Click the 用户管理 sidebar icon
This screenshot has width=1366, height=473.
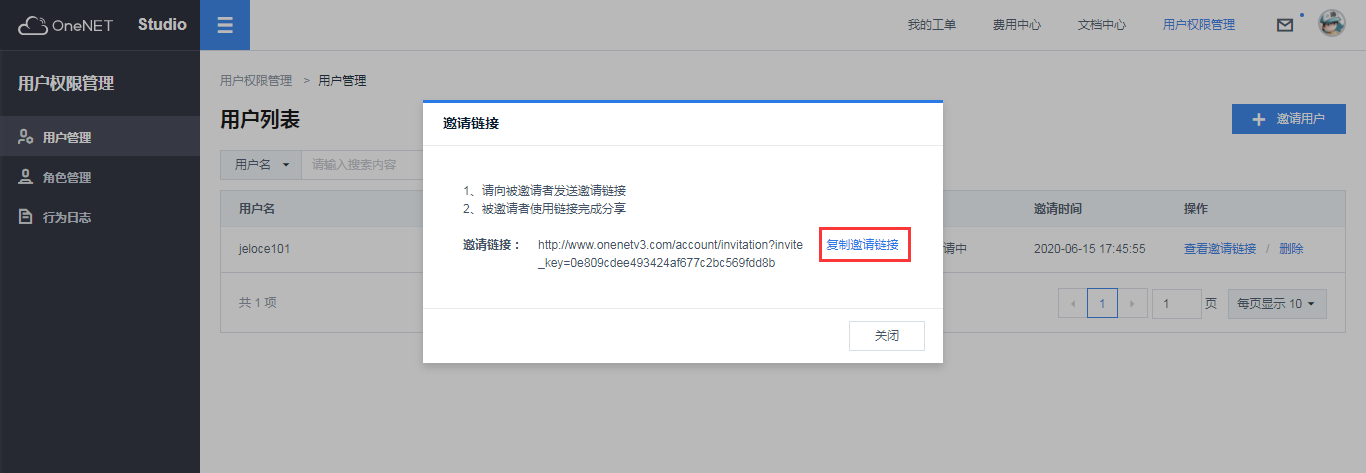26,137
